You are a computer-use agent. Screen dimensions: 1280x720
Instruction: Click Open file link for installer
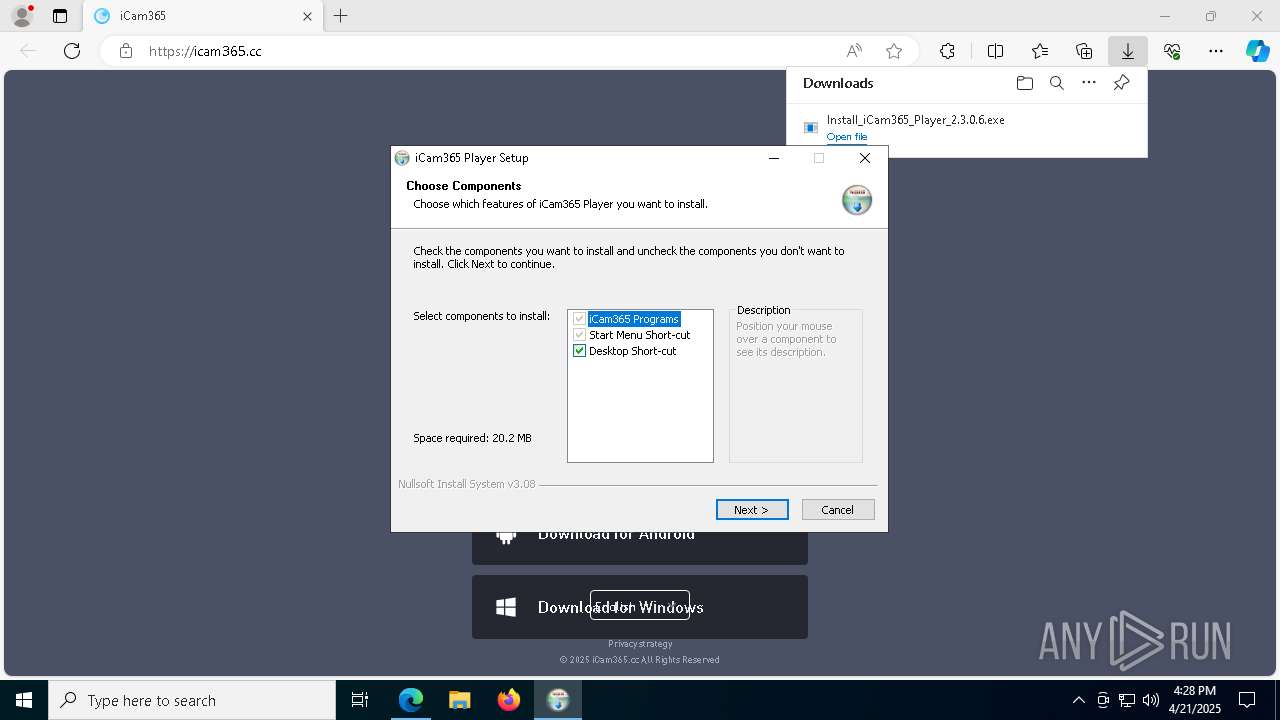tap(847, 137)
